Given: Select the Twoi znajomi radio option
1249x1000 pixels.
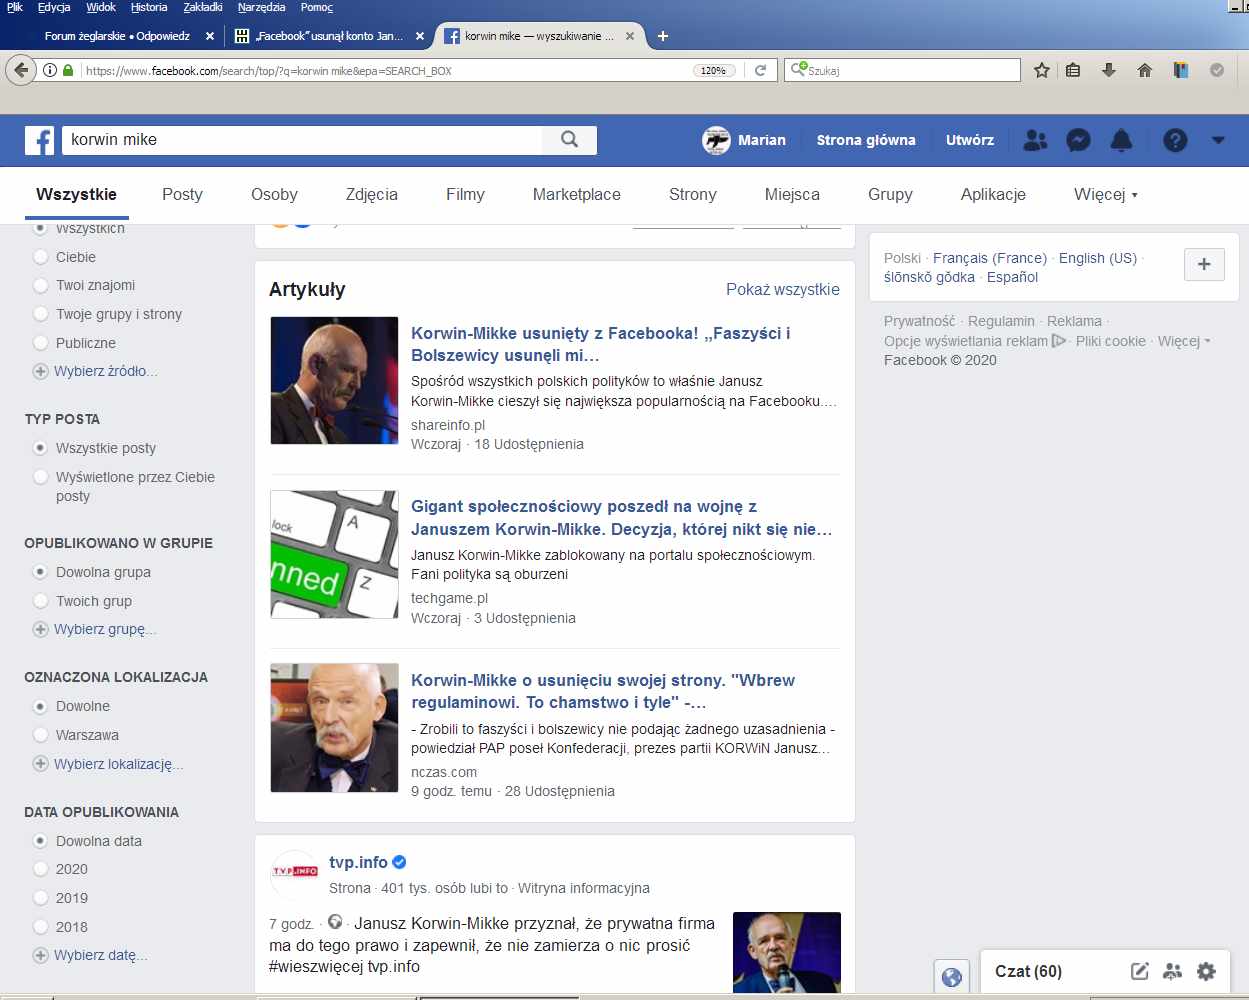Looking at the screenshot, I should point(41,285).
